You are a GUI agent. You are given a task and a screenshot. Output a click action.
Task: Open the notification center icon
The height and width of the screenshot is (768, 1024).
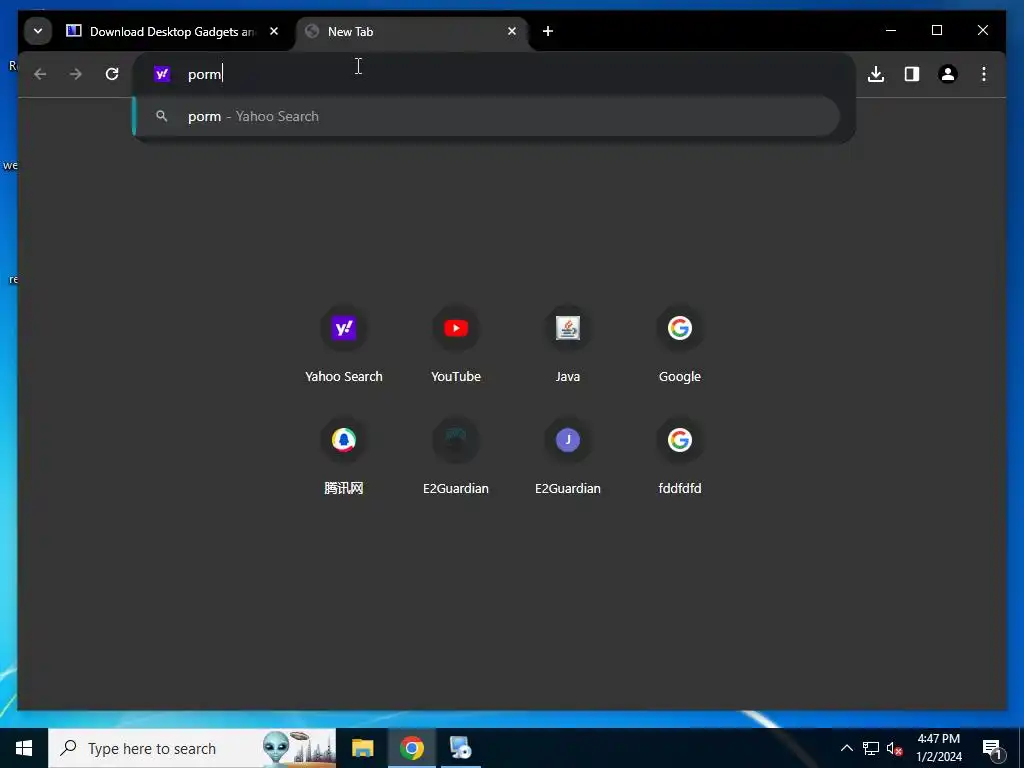[992, 748]
